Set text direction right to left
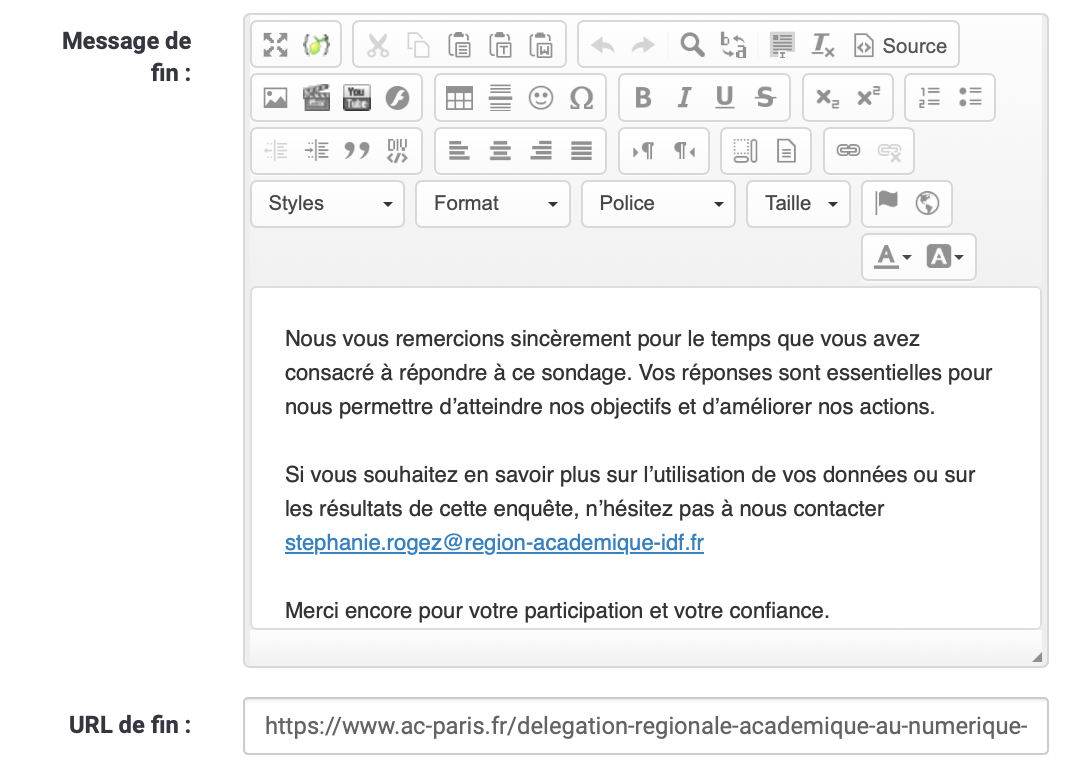Screen dimensions: 1092x774 point(684,150)
